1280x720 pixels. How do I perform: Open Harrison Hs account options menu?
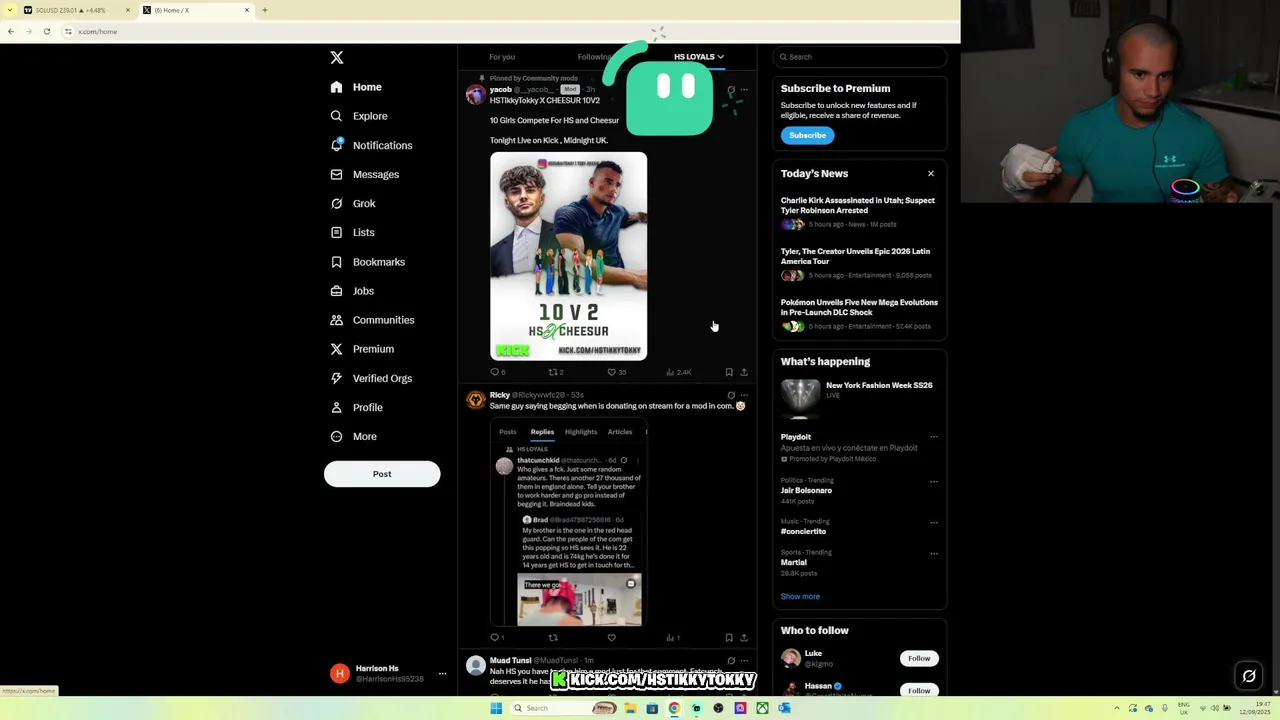442,673
